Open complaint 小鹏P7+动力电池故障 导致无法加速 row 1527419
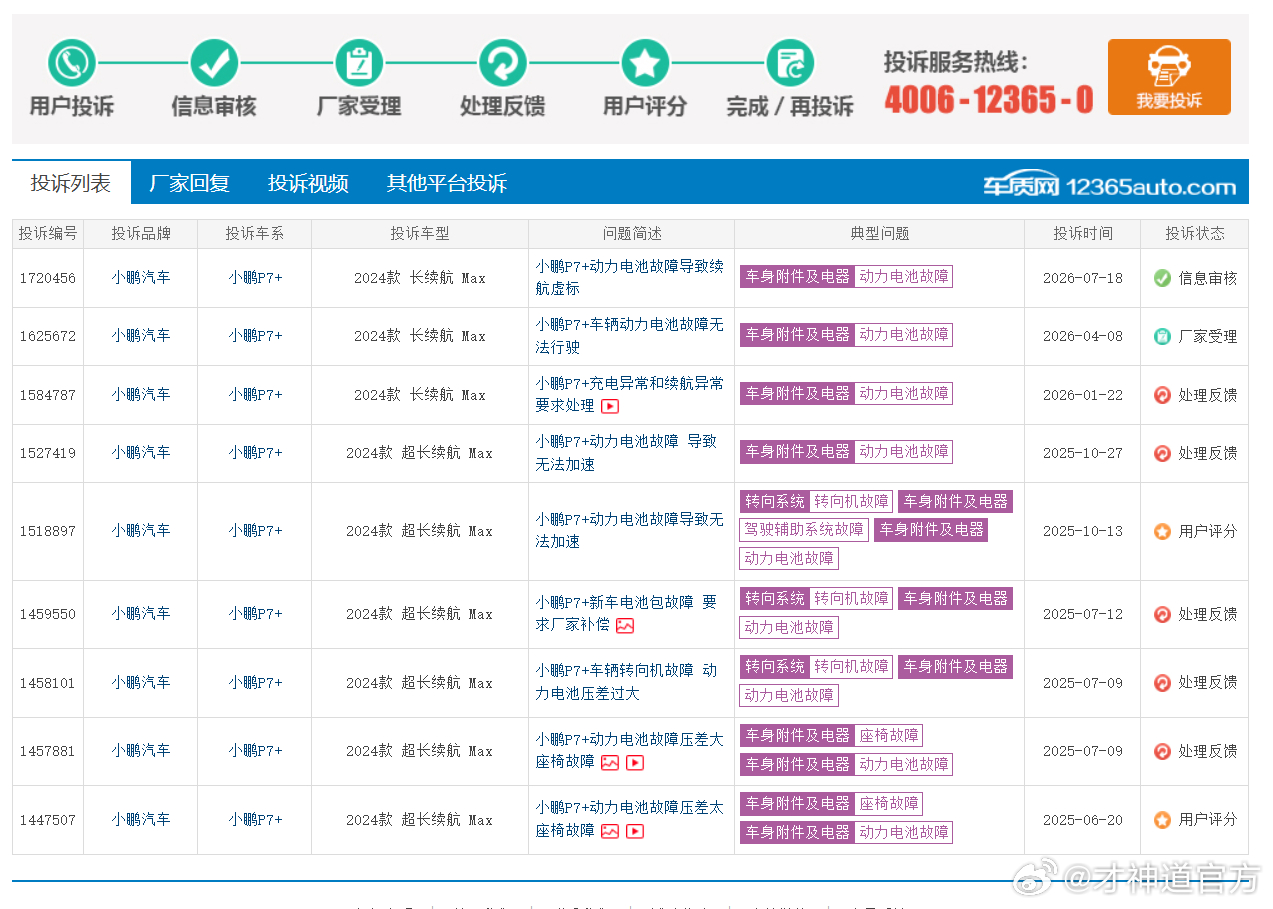The height and width of the screenshot is (909, 1273). tap(626, 452)
